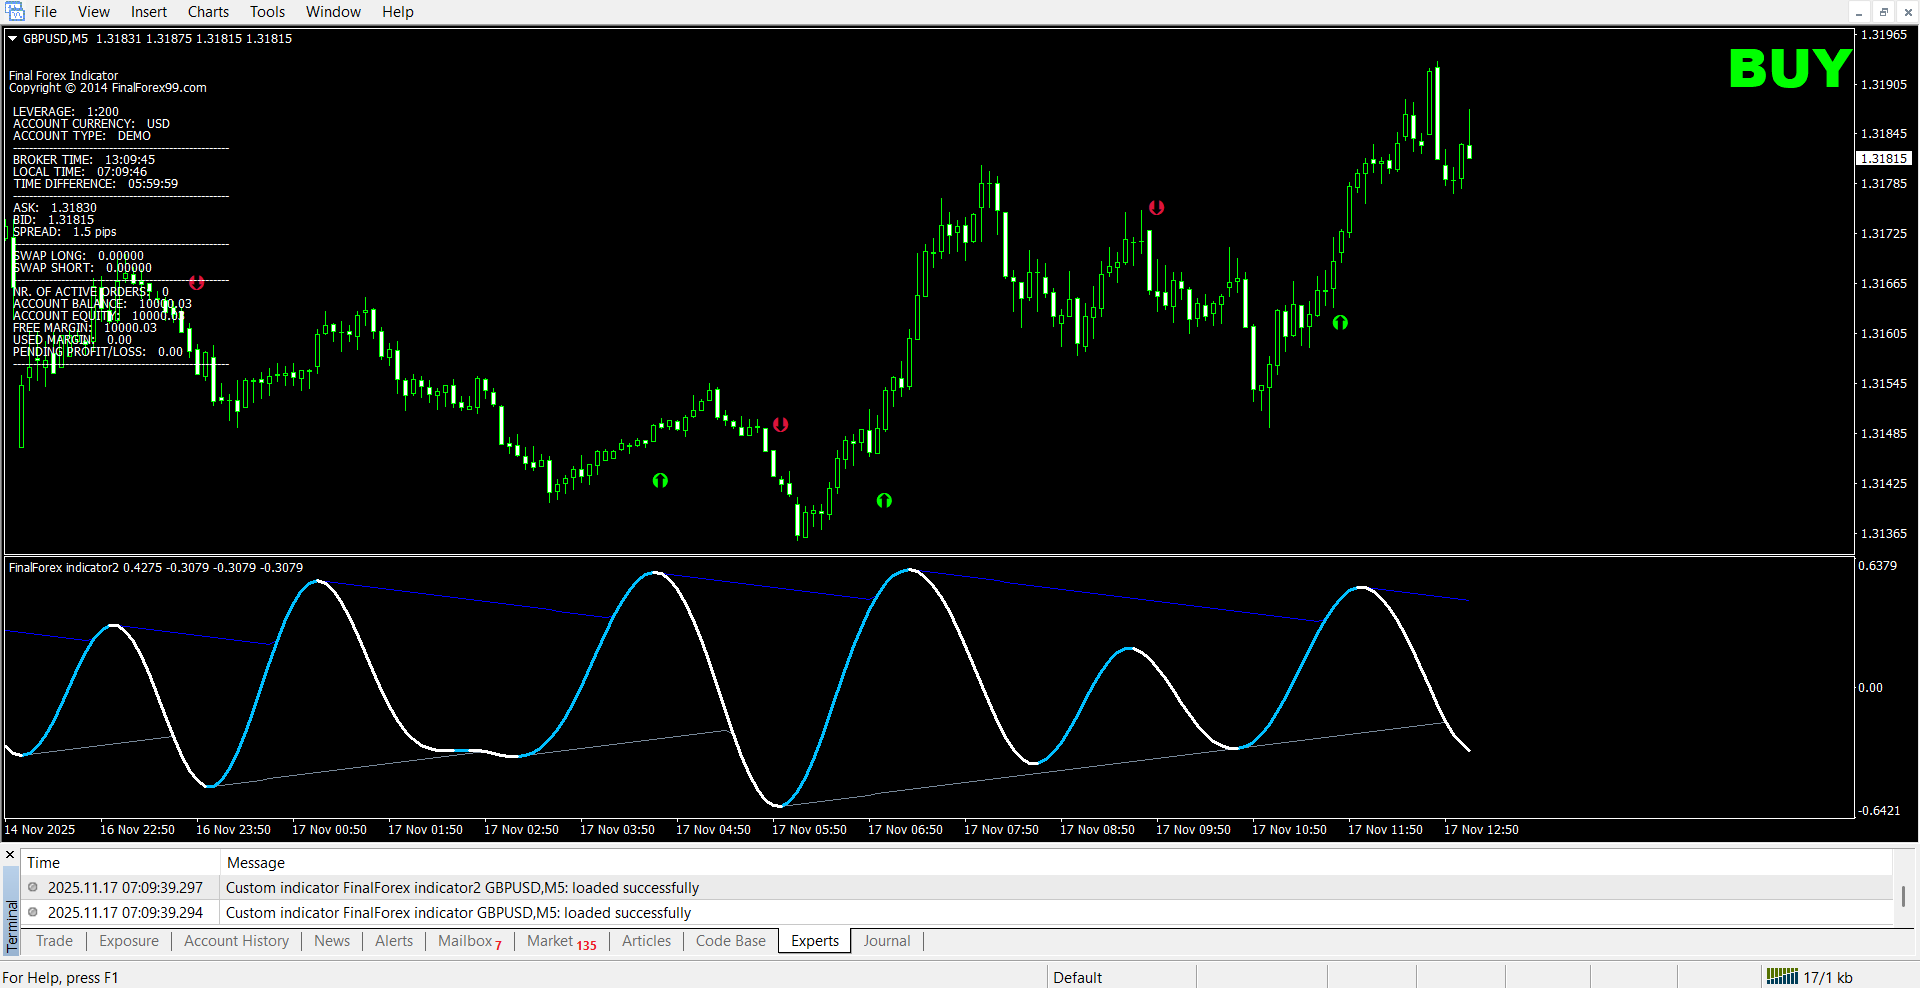
Task: Open the Charts menu
Action: [x=208, y=12]
